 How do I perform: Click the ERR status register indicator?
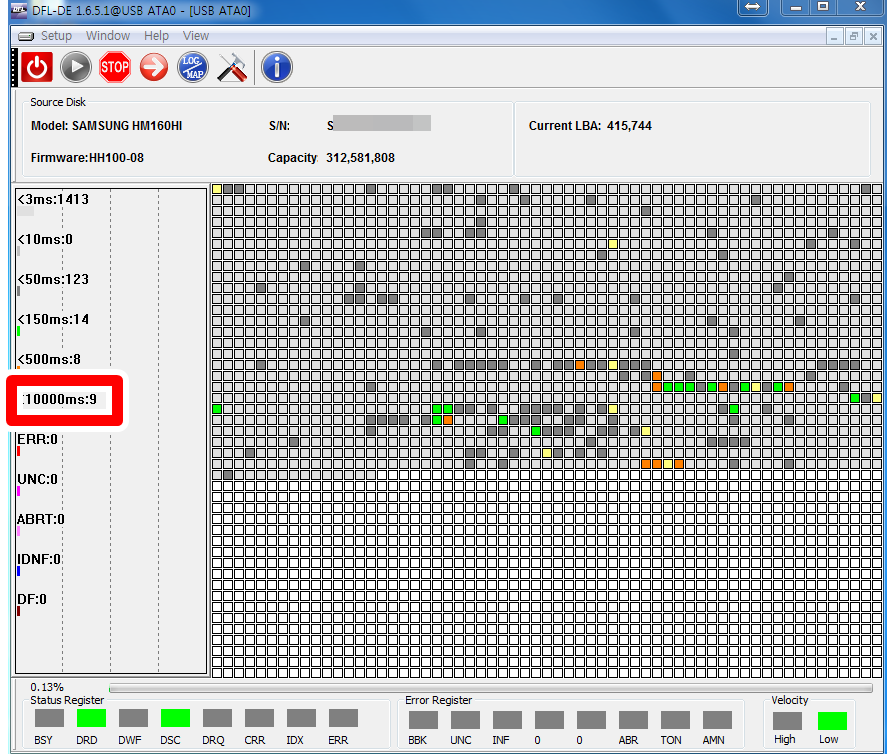click(343, 718)
